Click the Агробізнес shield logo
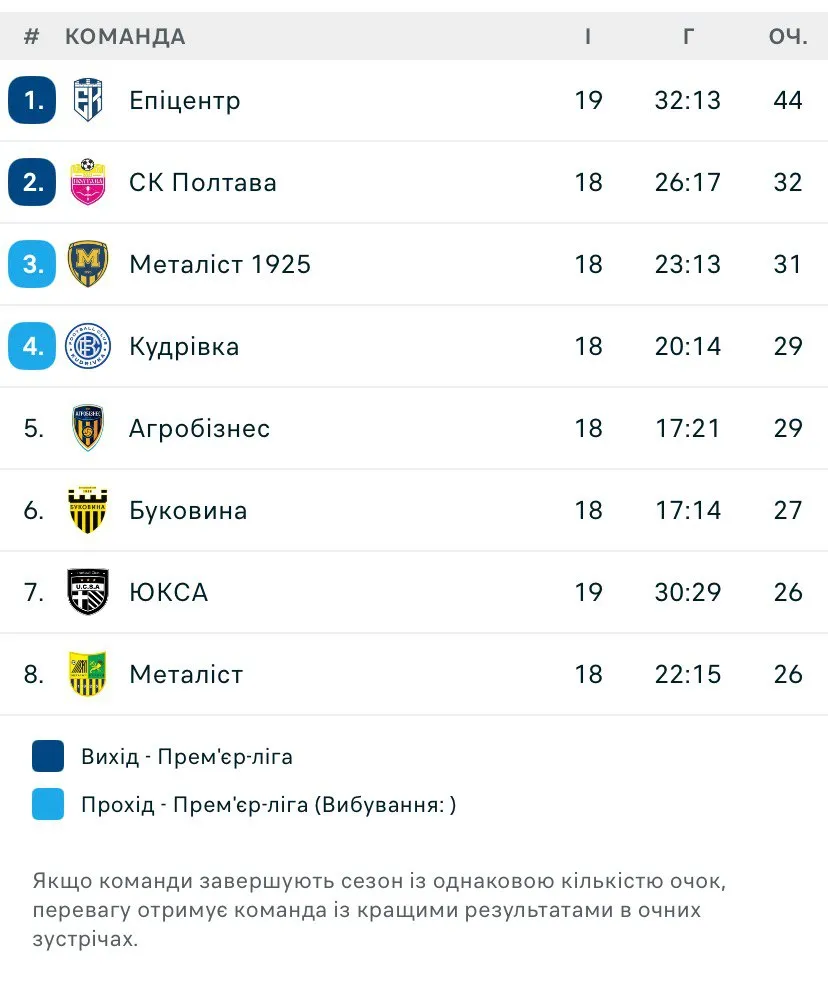The image size is (828, 1006). click(88, 428)
